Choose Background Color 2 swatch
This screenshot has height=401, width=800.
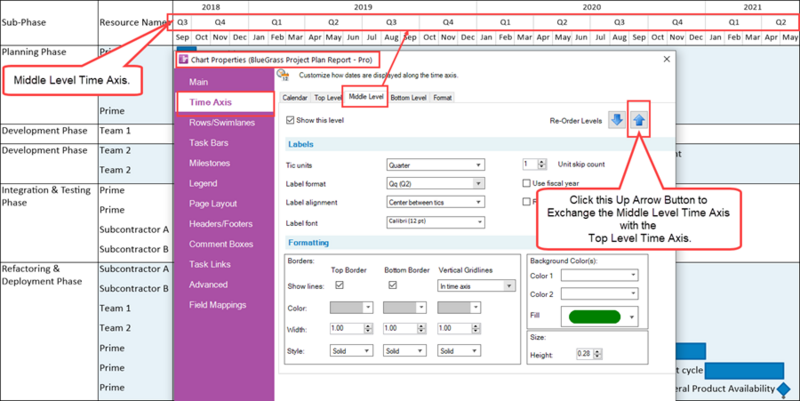point(599,294)
